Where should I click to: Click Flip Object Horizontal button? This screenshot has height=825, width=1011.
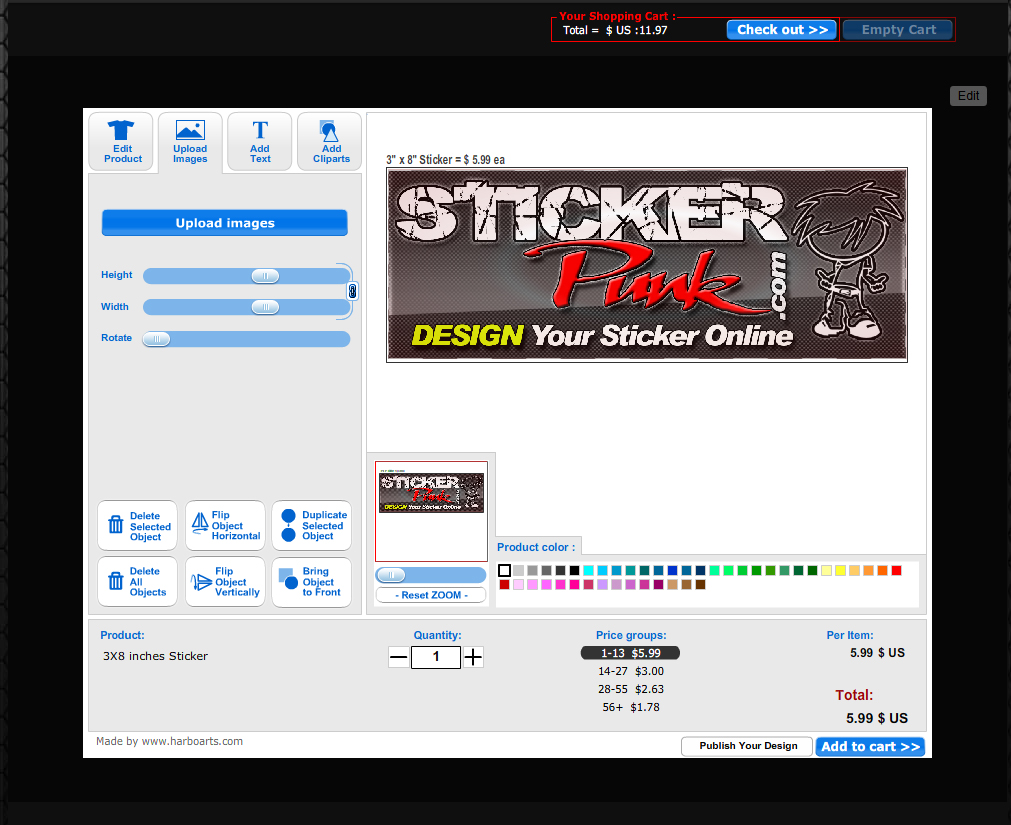(x=225, y=526)
